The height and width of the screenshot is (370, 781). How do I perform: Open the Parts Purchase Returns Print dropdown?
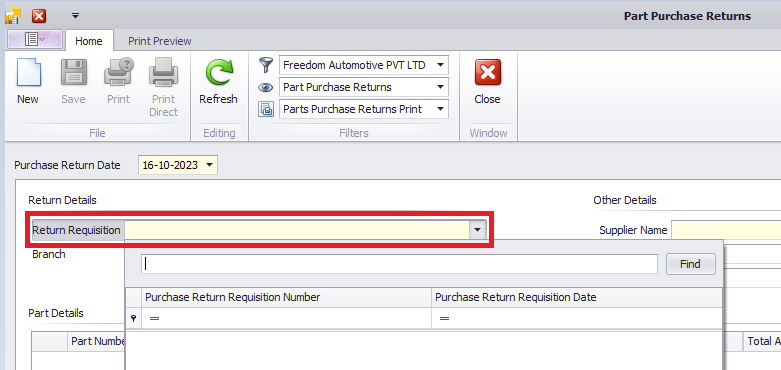click(x=440, y=109)
